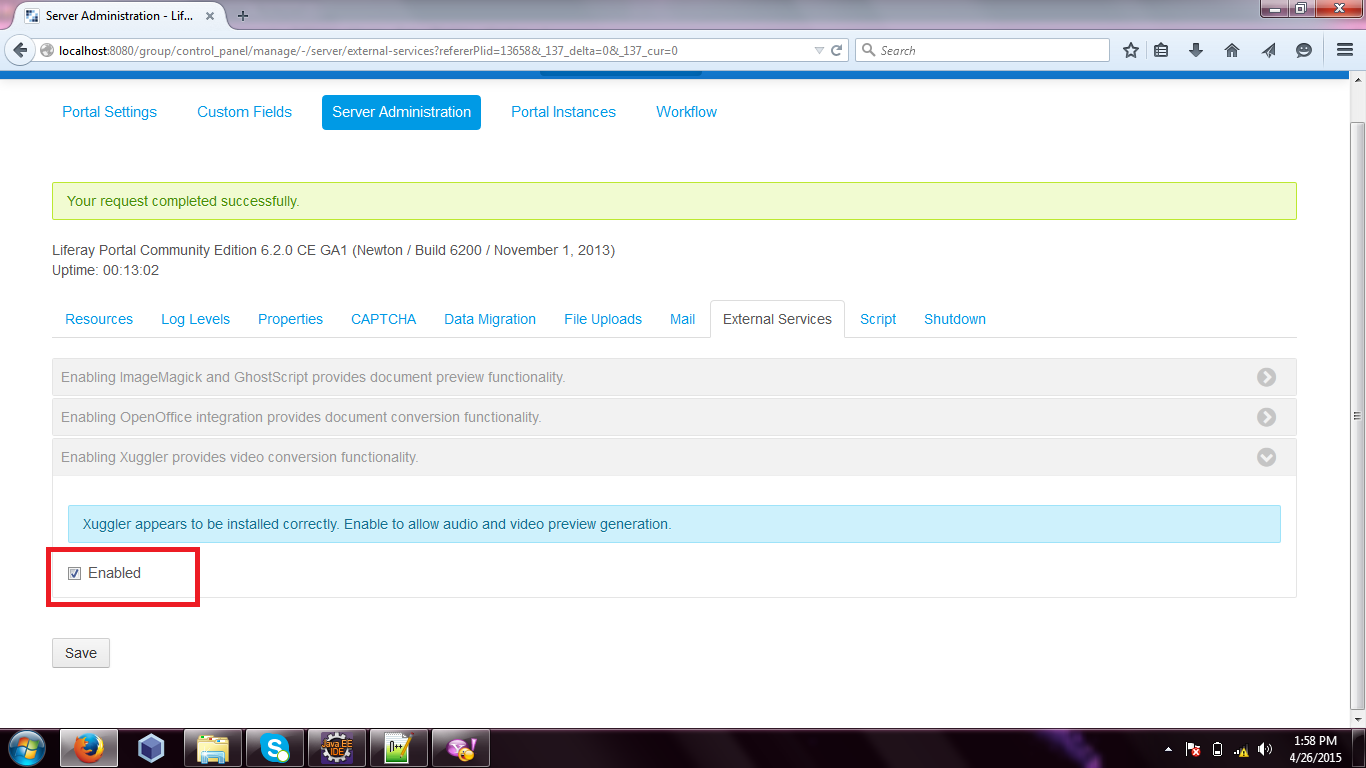Image resolution: width=1366 pixels, height=768 pixels.
Task: Collapse the Xuggler video conversion section
Action: [1266, 457]
